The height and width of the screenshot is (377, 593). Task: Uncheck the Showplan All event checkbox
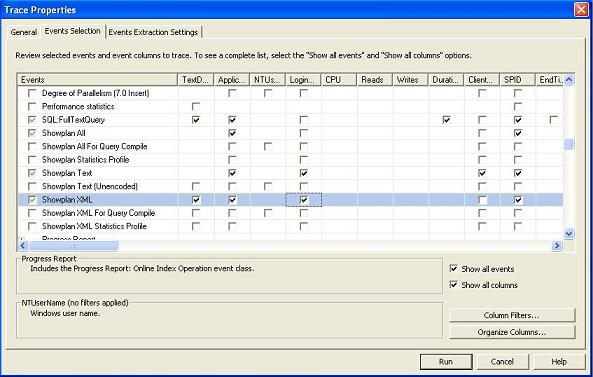pos(32,133)
